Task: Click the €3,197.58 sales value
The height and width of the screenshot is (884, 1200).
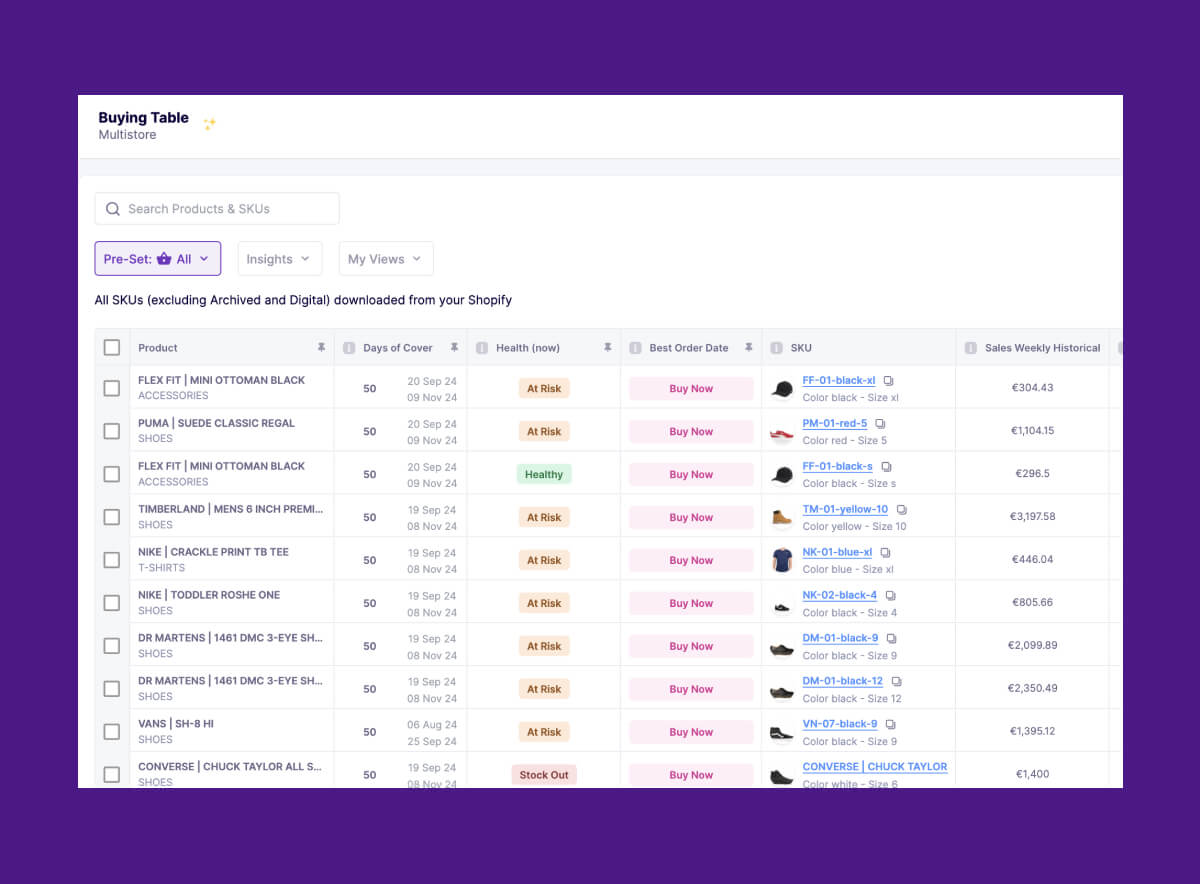Action: coord(1033,517)
